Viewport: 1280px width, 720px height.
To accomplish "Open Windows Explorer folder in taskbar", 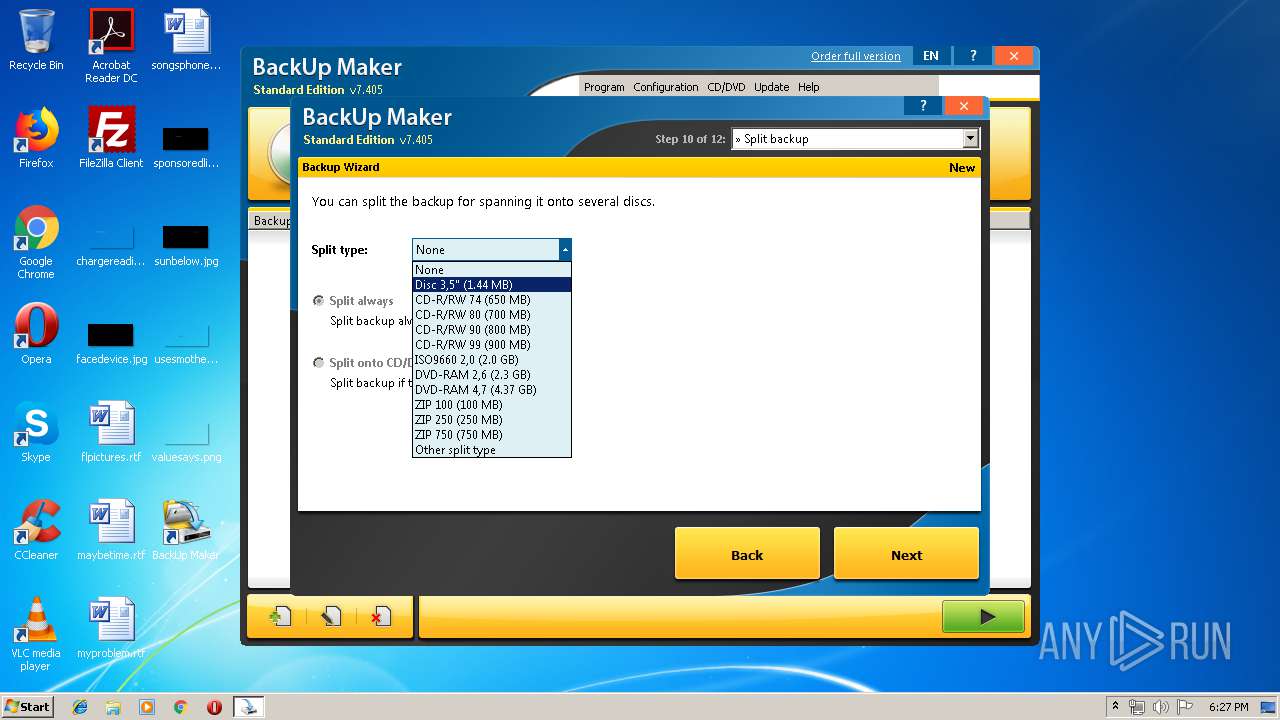I will point(113,707).
